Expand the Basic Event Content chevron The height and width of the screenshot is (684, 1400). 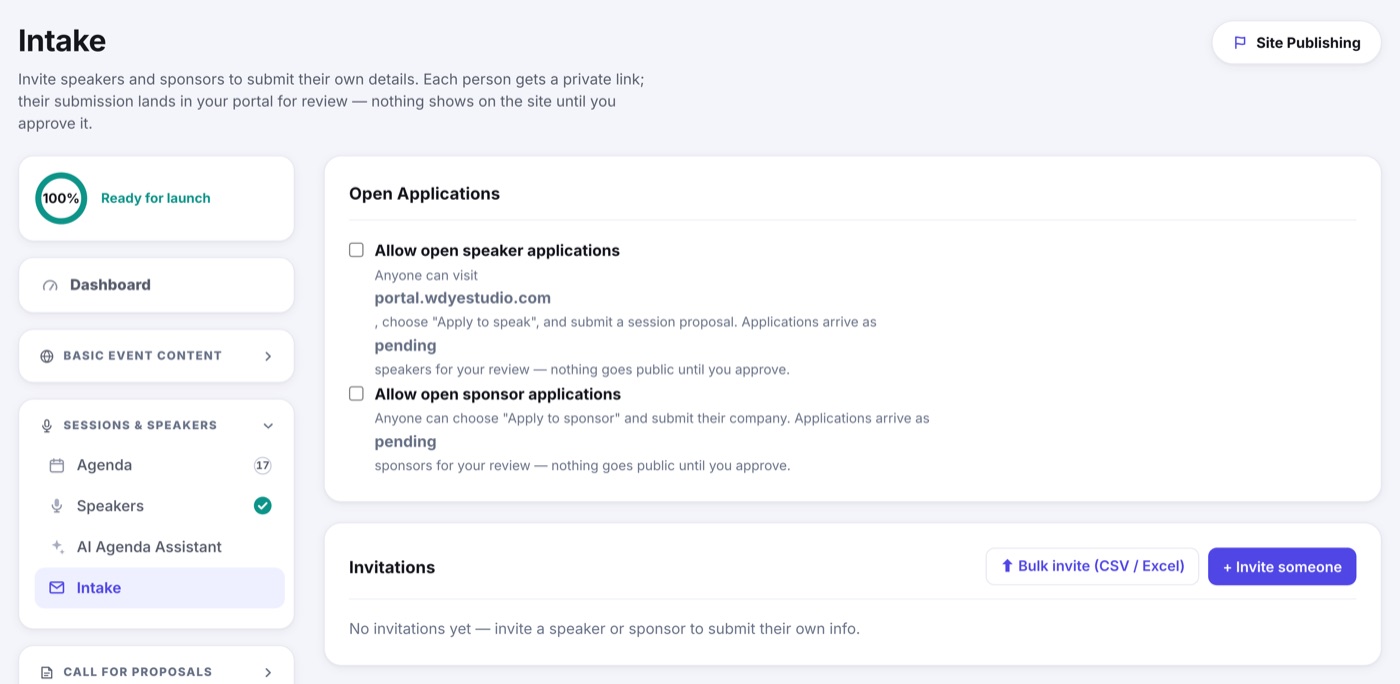point(268,356)
